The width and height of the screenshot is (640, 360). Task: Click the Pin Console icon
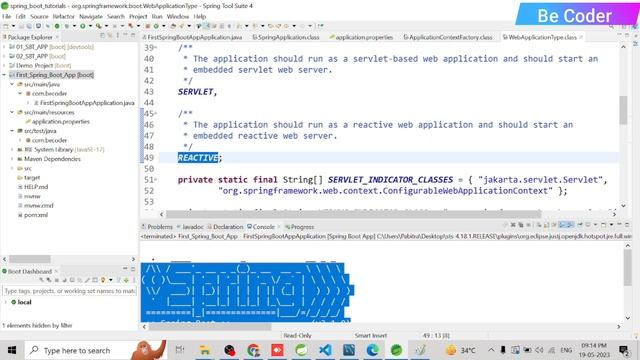pos(580,225)
